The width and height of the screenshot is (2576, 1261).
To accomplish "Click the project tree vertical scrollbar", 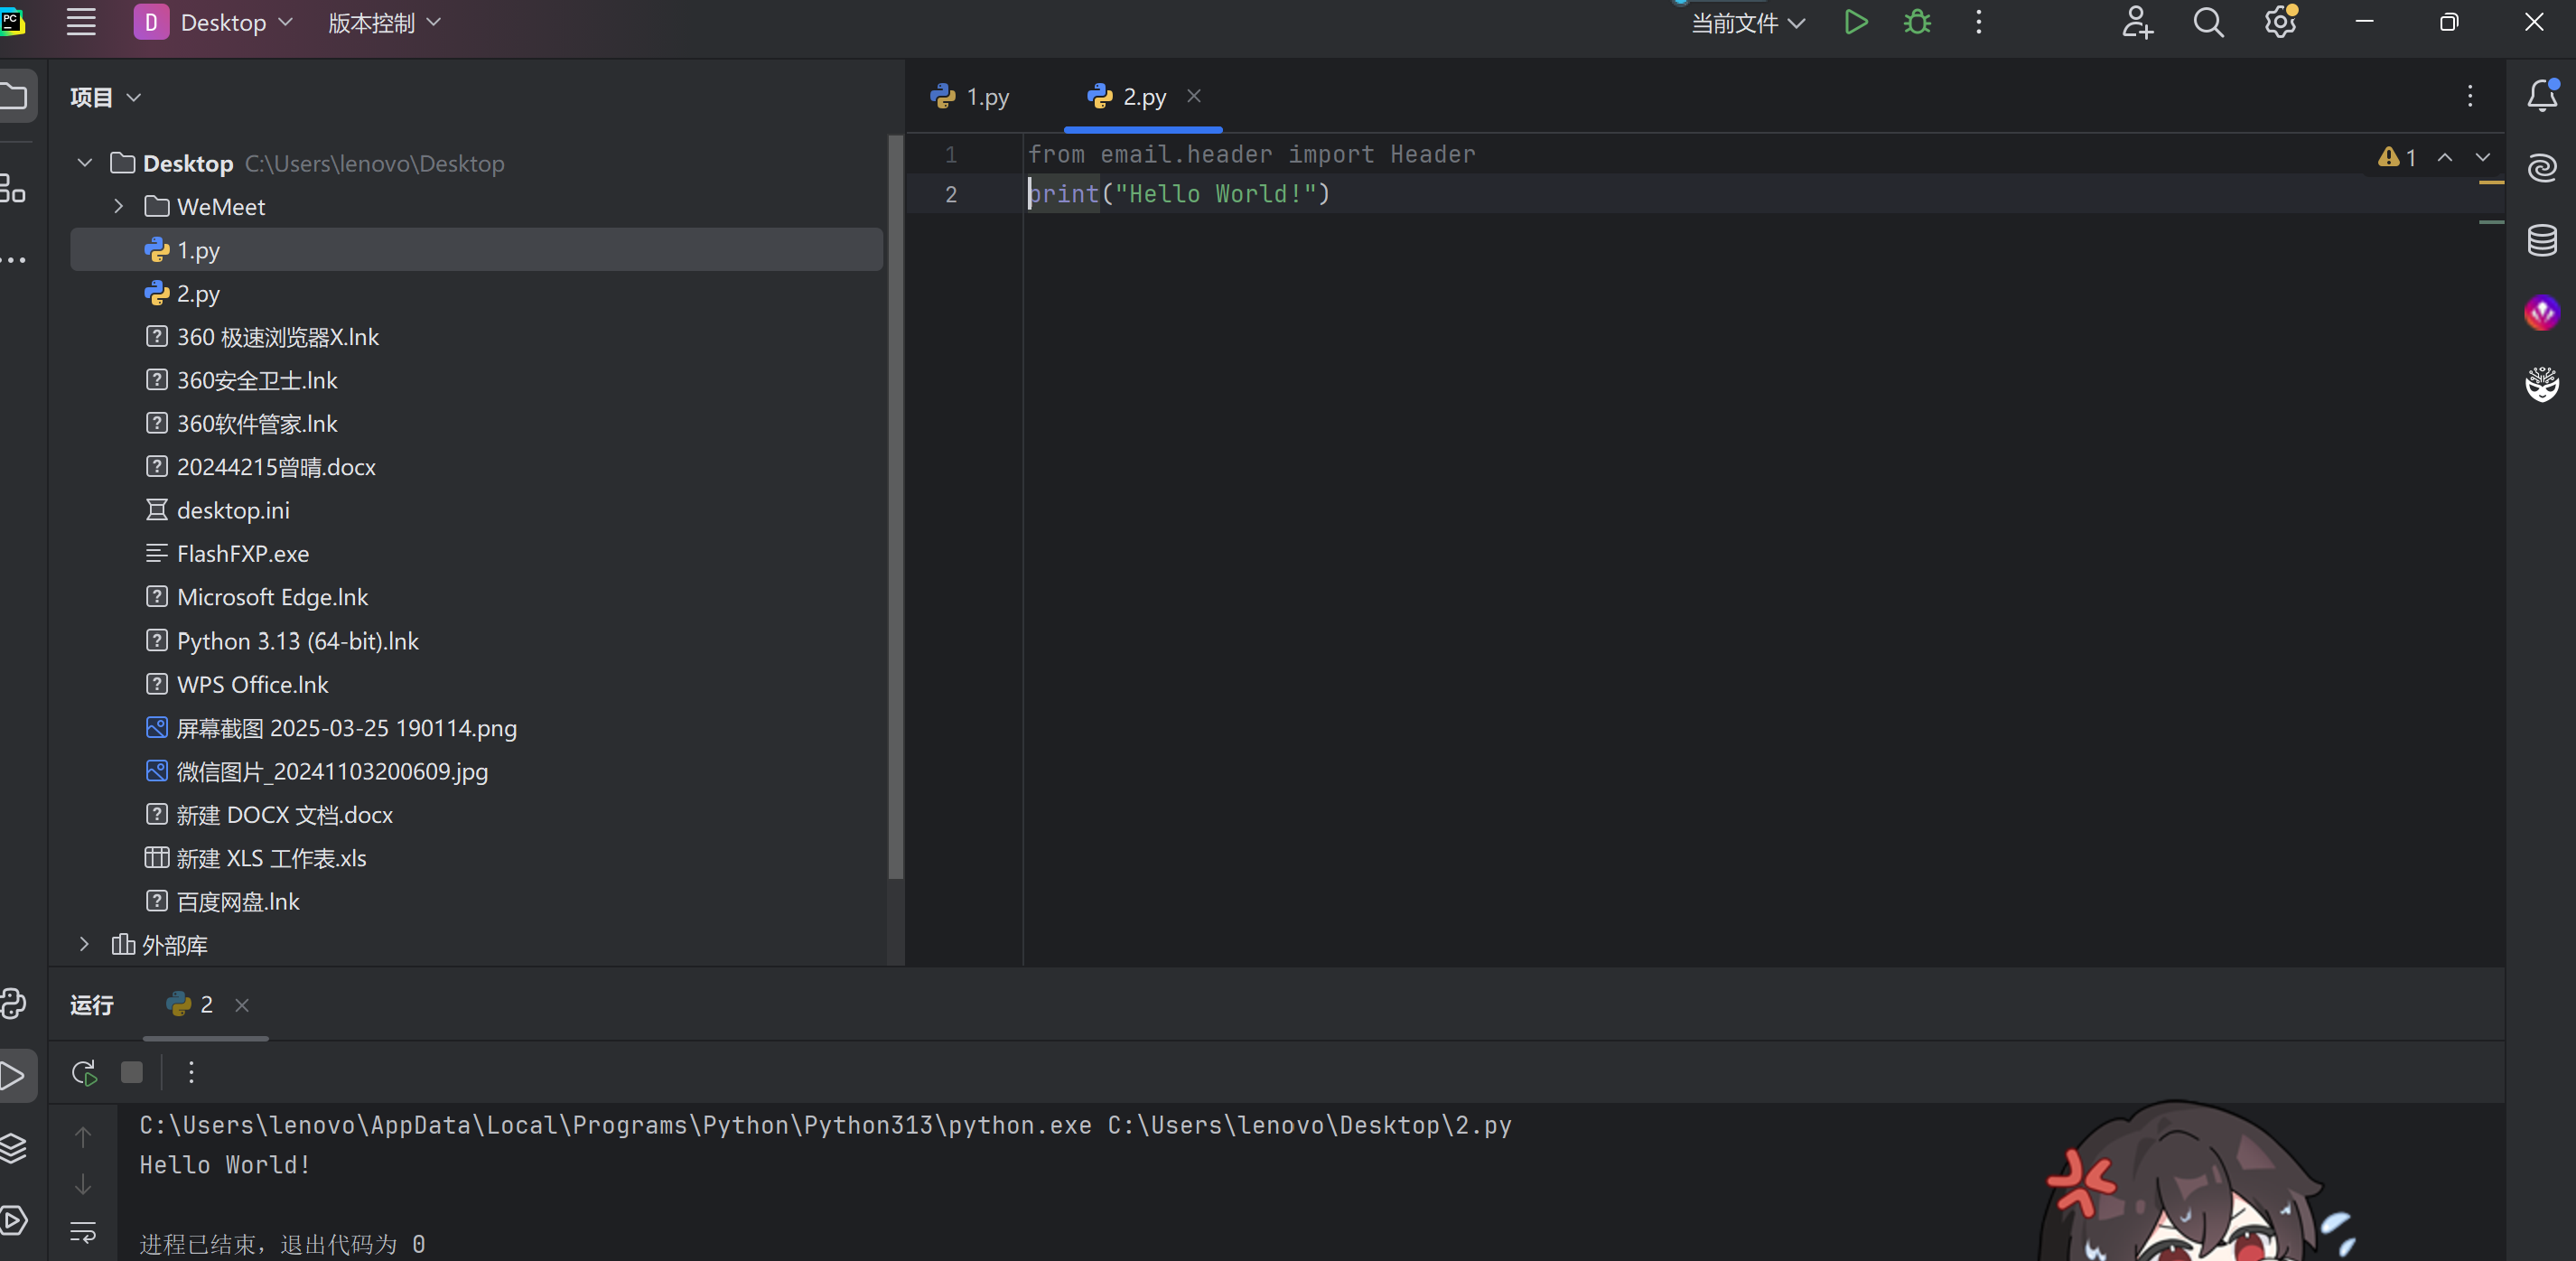I will pyautogui.click(x=895, y=500).
